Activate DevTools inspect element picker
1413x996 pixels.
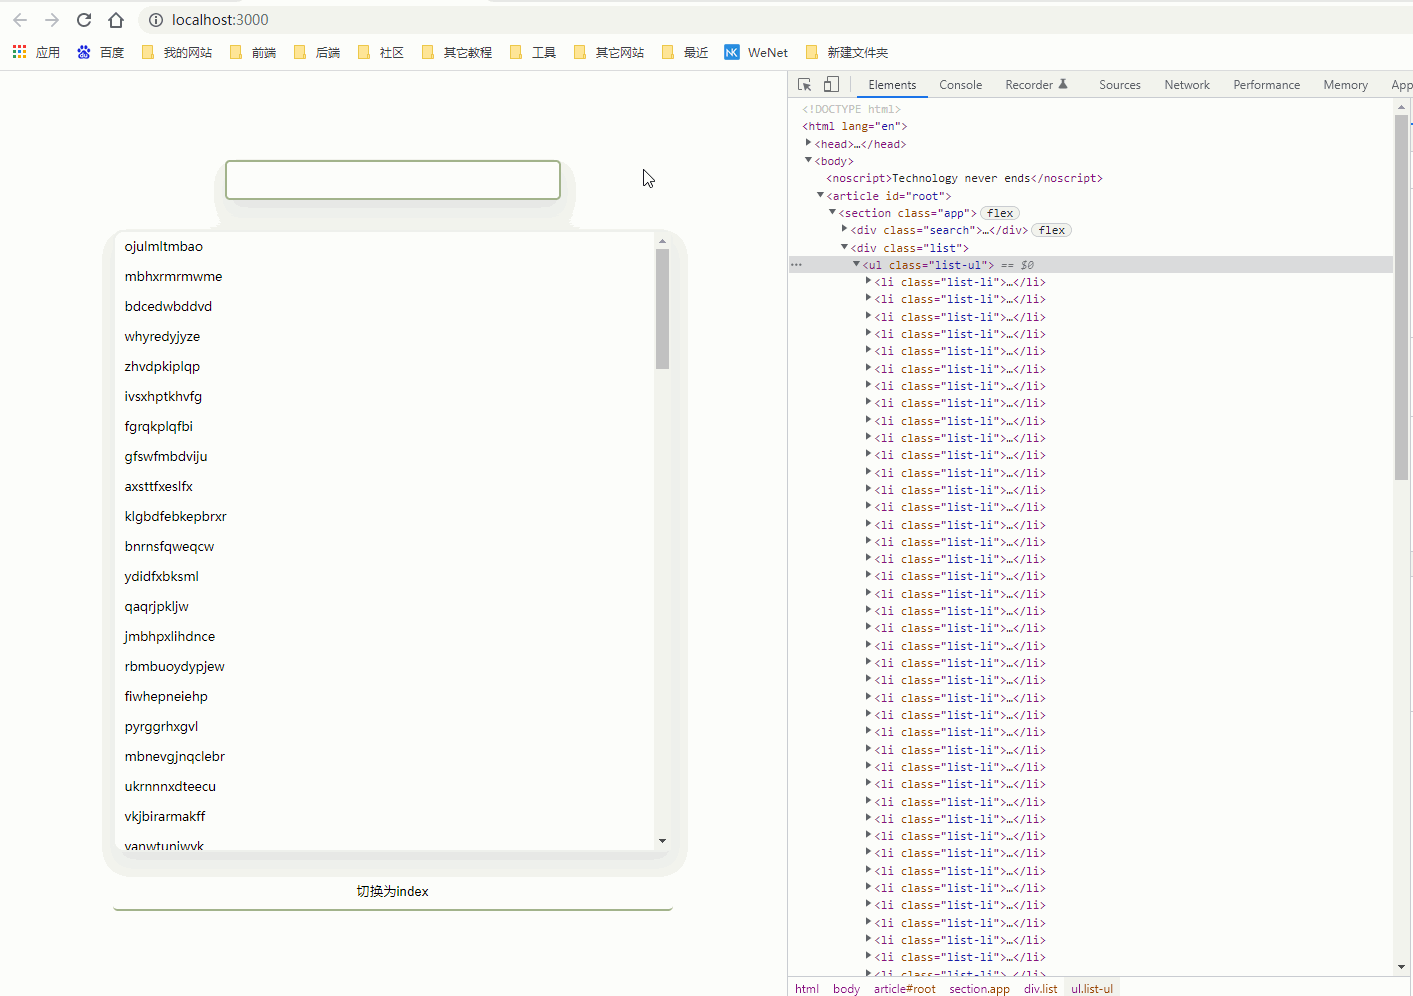pyautogui.click(x=805, y=85)
